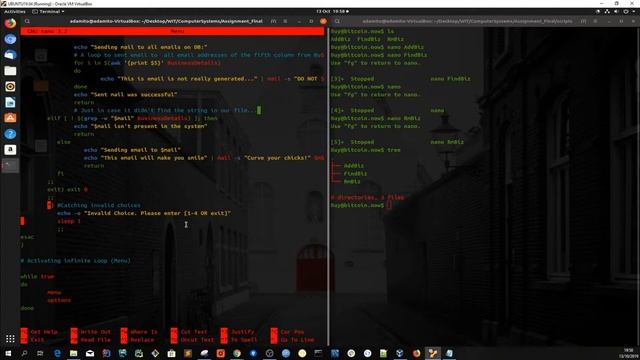640x360 pixels.
Task: Click Go To Line shortcut in nano footer
Action: [293, 340]
